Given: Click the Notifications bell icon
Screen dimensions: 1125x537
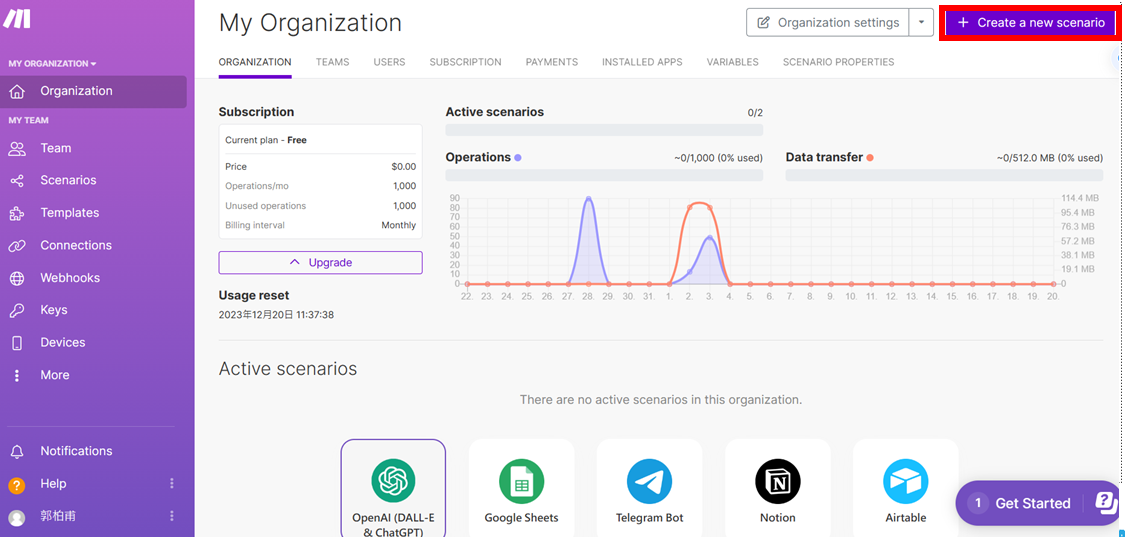Looking at the screenshot, I should pyautogui.click(x=17, y=452).
